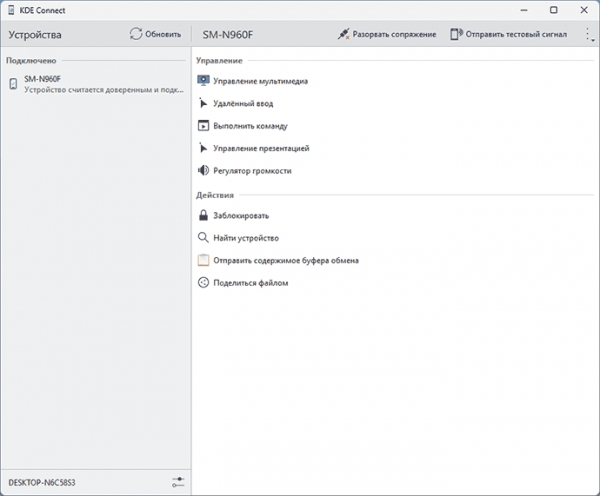Minimize the KDE Connect window
The image size is (600, 496).
[524, 10]
